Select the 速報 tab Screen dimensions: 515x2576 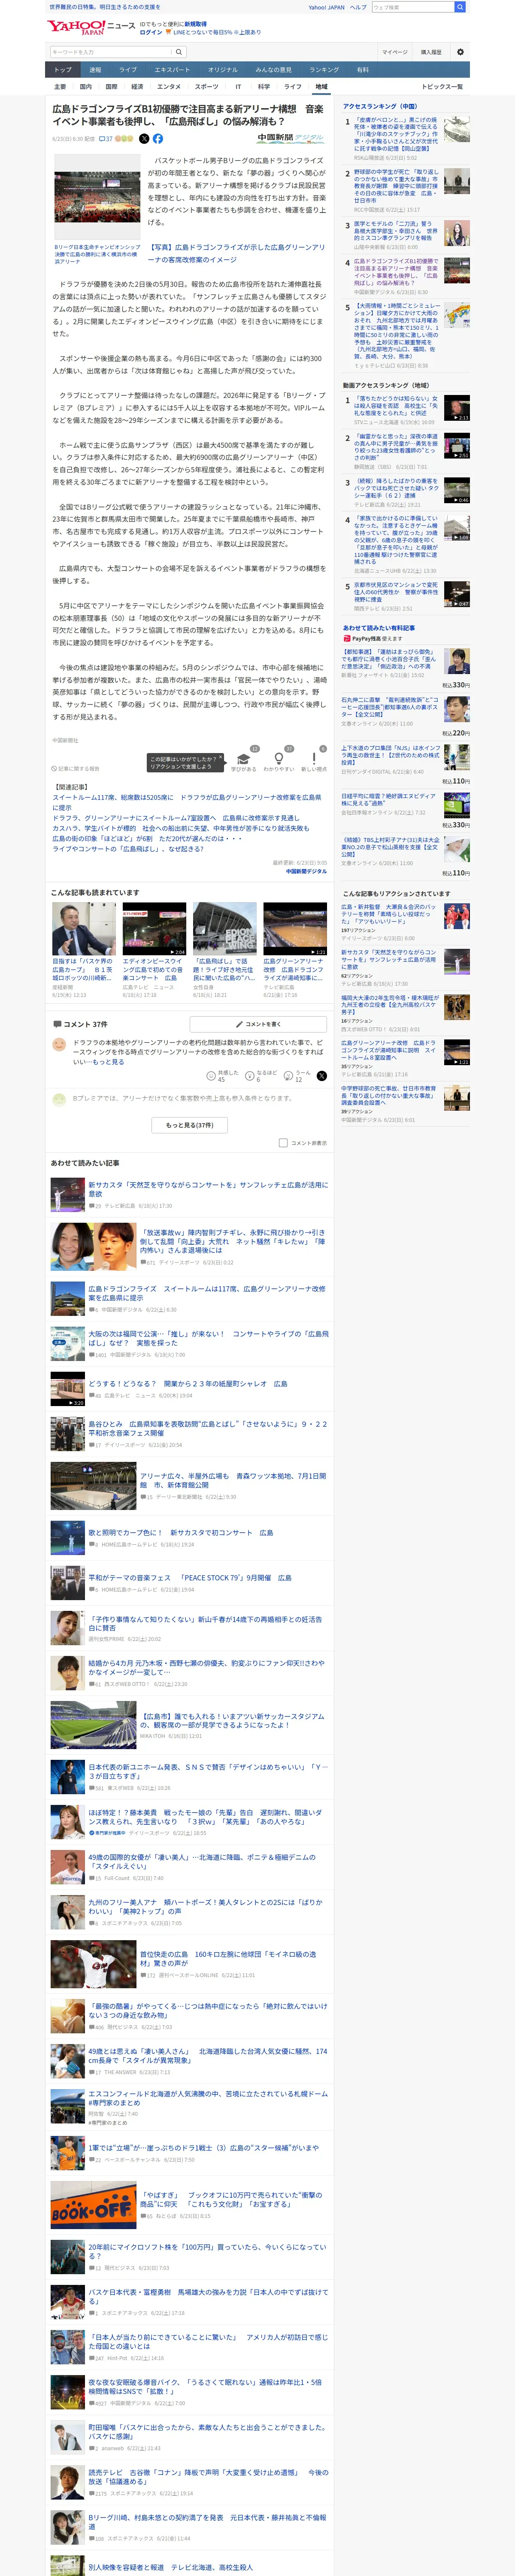[x=95, y=70]
